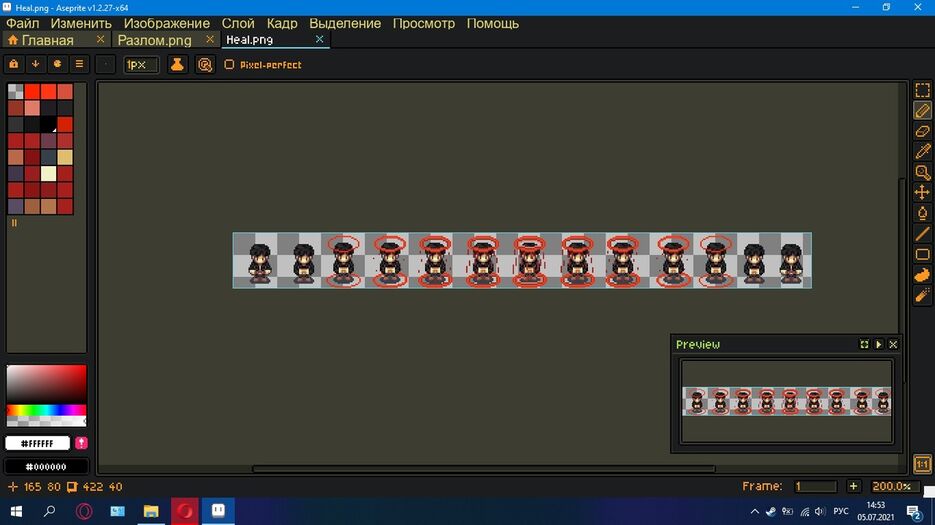Add a new frame with plus button
Image resolution: width=935 pixels, height=525 pixels.
point(853,486)
